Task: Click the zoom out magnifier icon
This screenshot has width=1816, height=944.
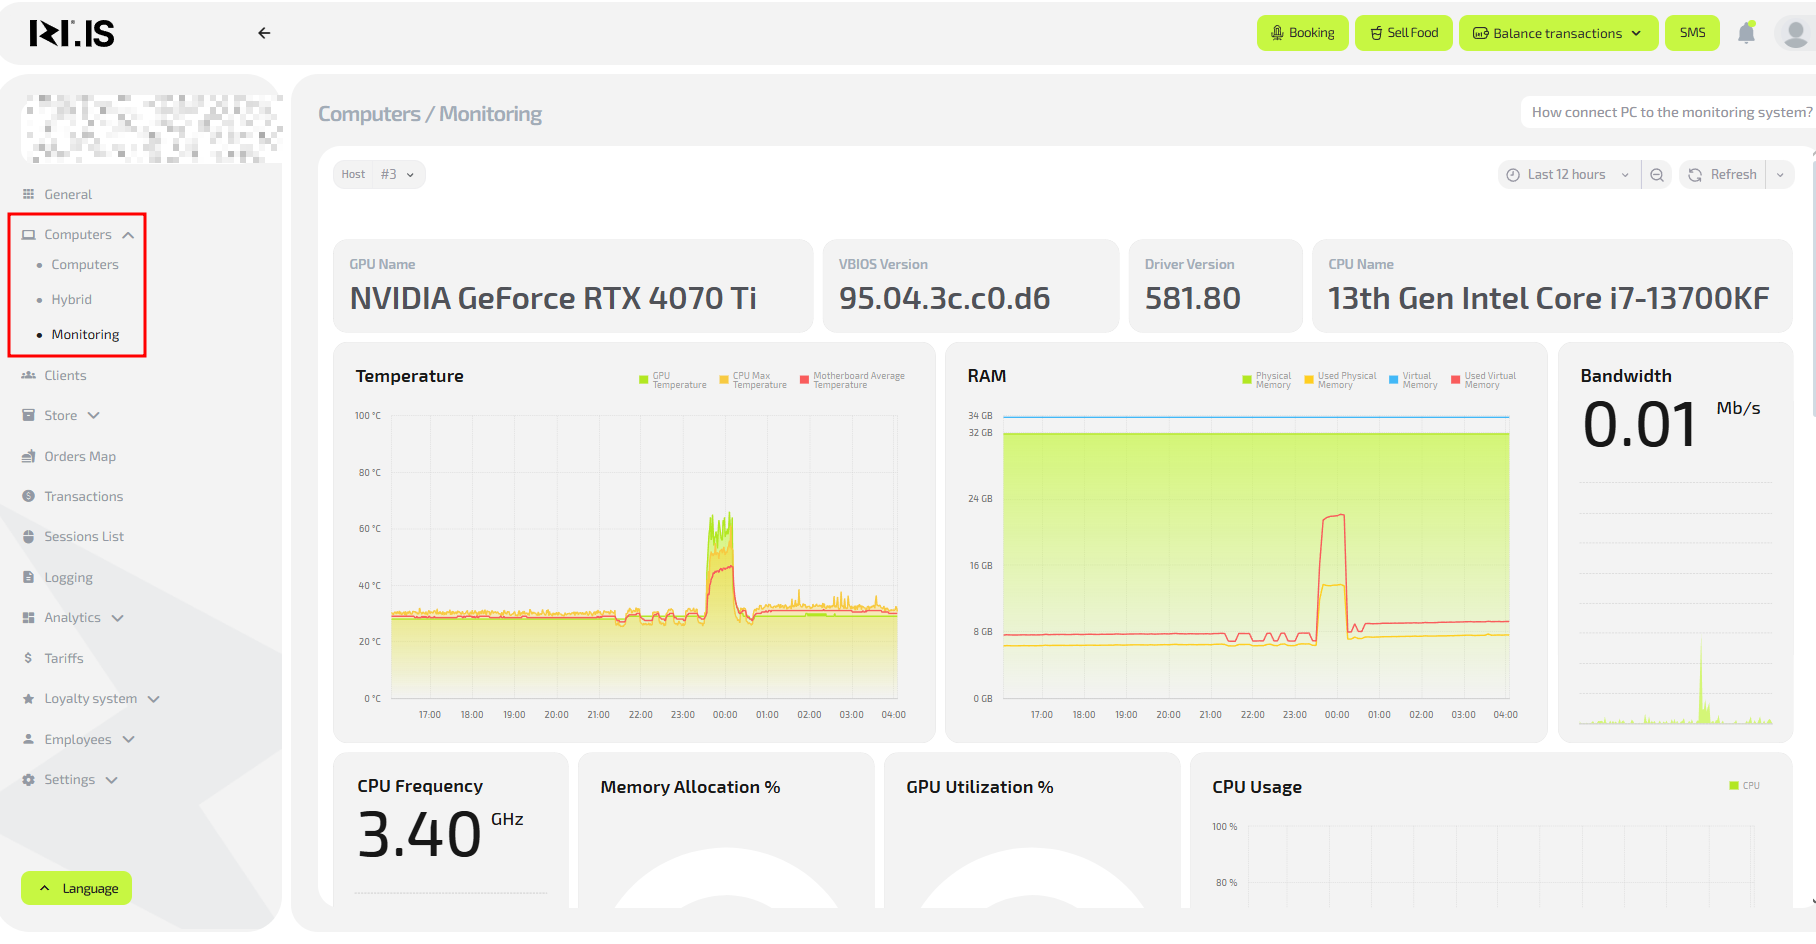Action: (x=1657, y=175)
